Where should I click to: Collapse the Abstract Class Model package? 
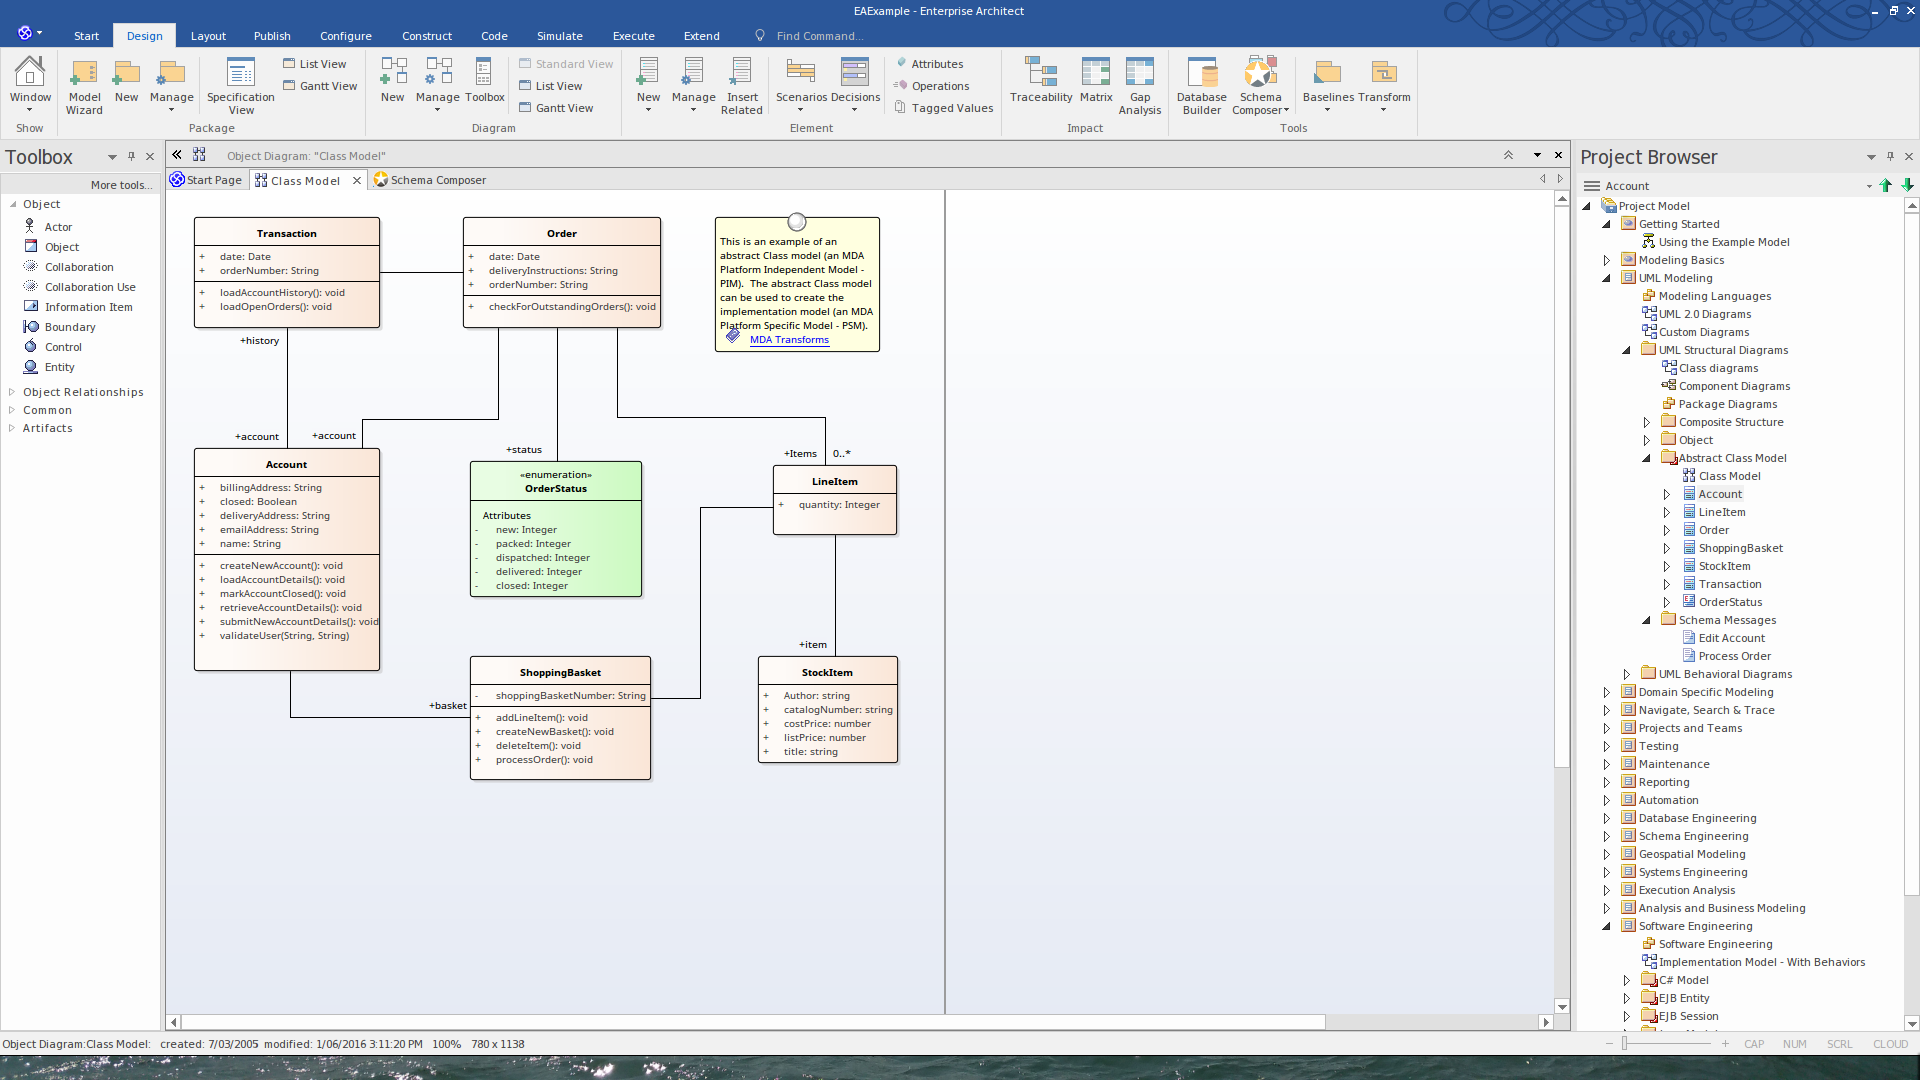pos(1647,458)
